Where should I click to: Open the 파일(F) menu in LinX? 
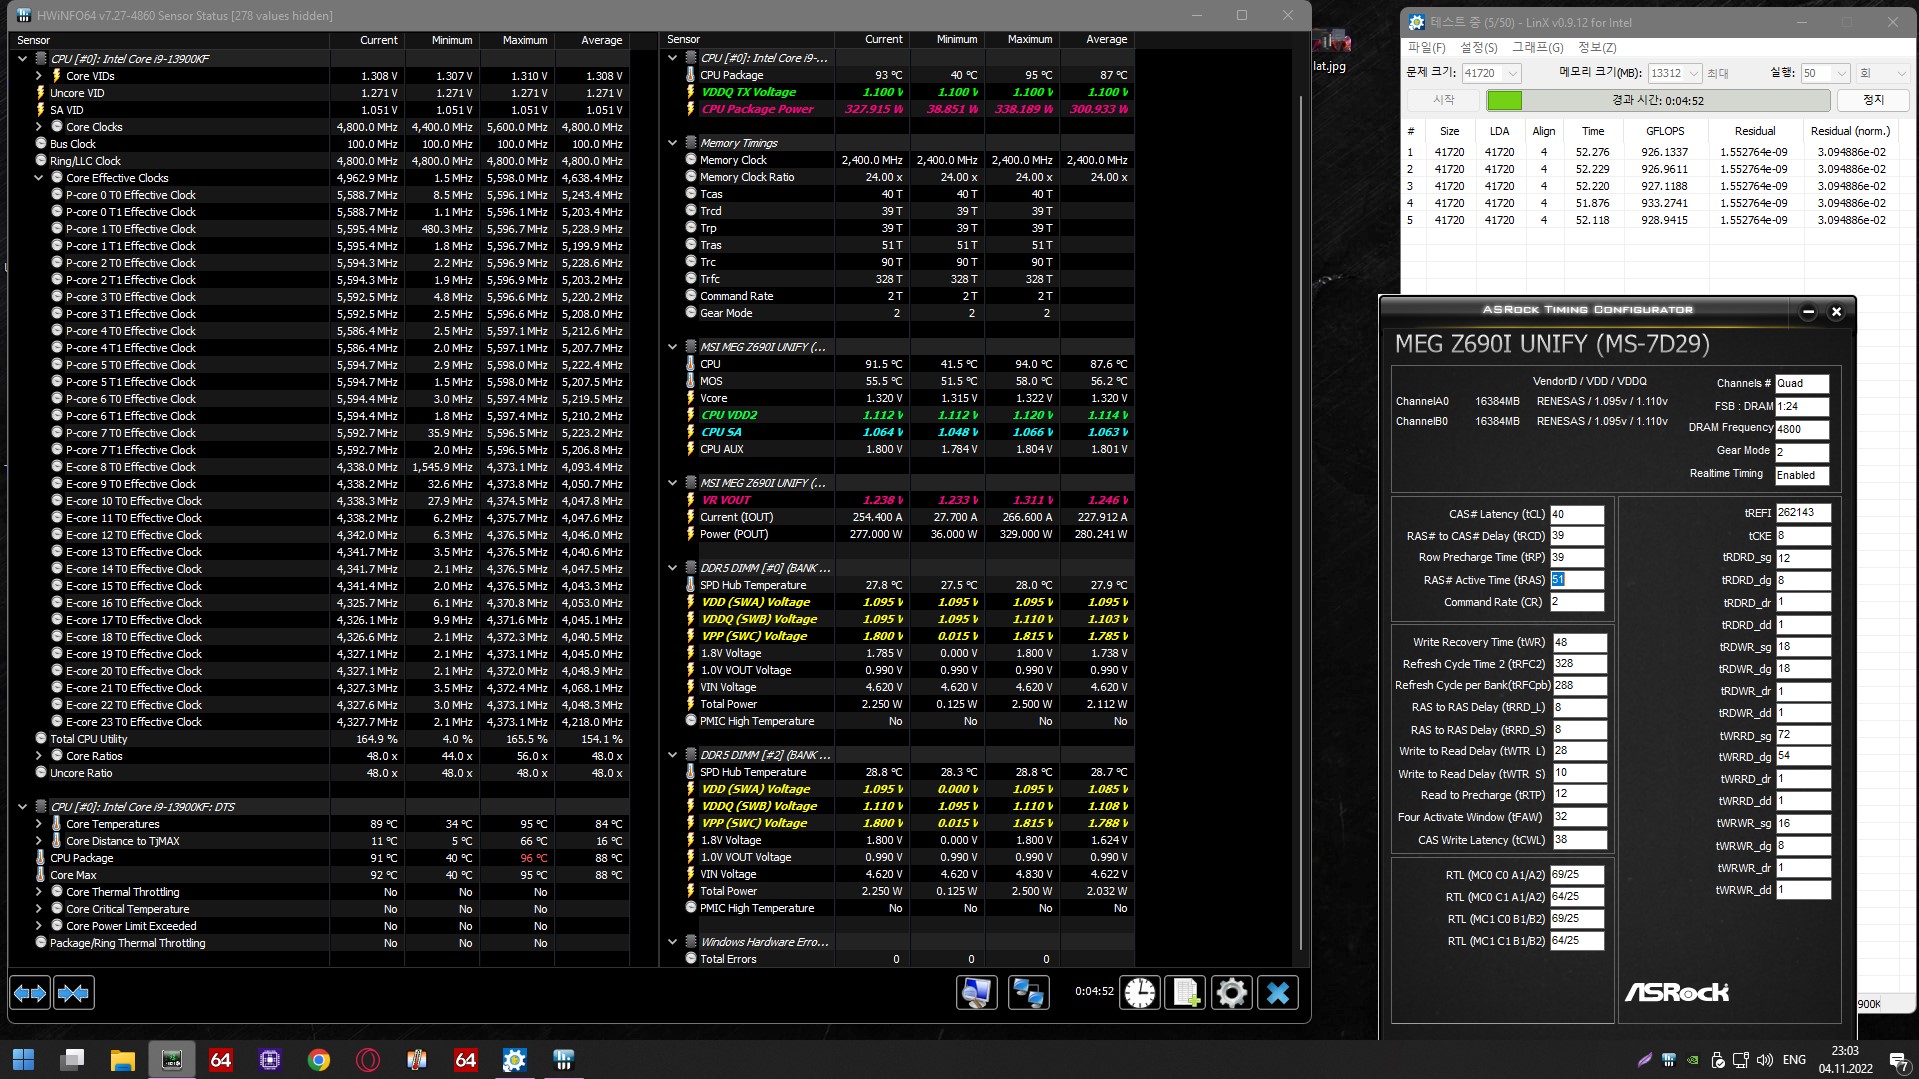click(x=1426, y=48)
